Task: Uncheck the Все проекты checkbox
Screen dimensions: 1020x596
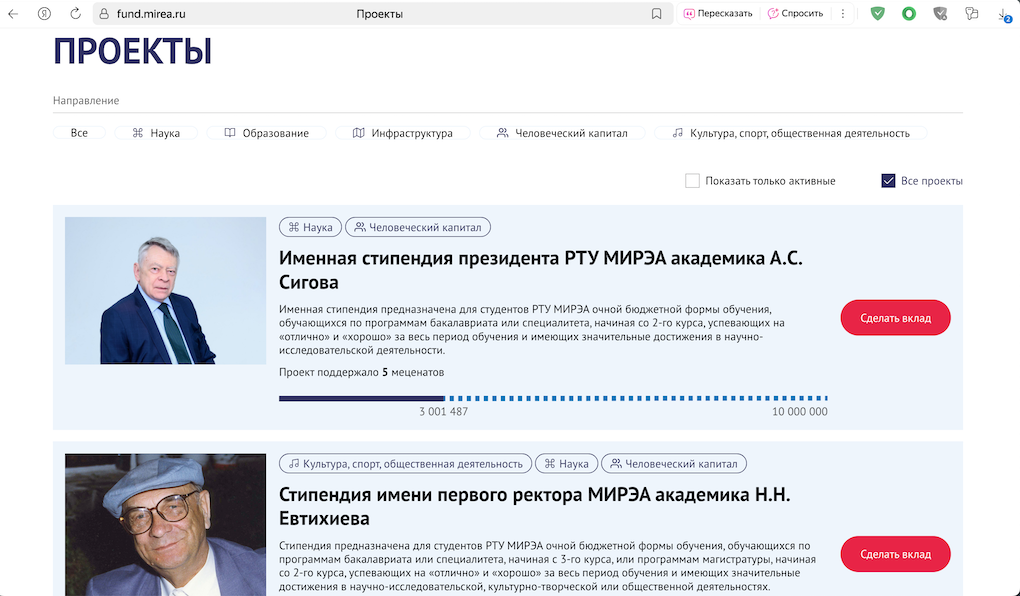Action: [x=888, y=181]
